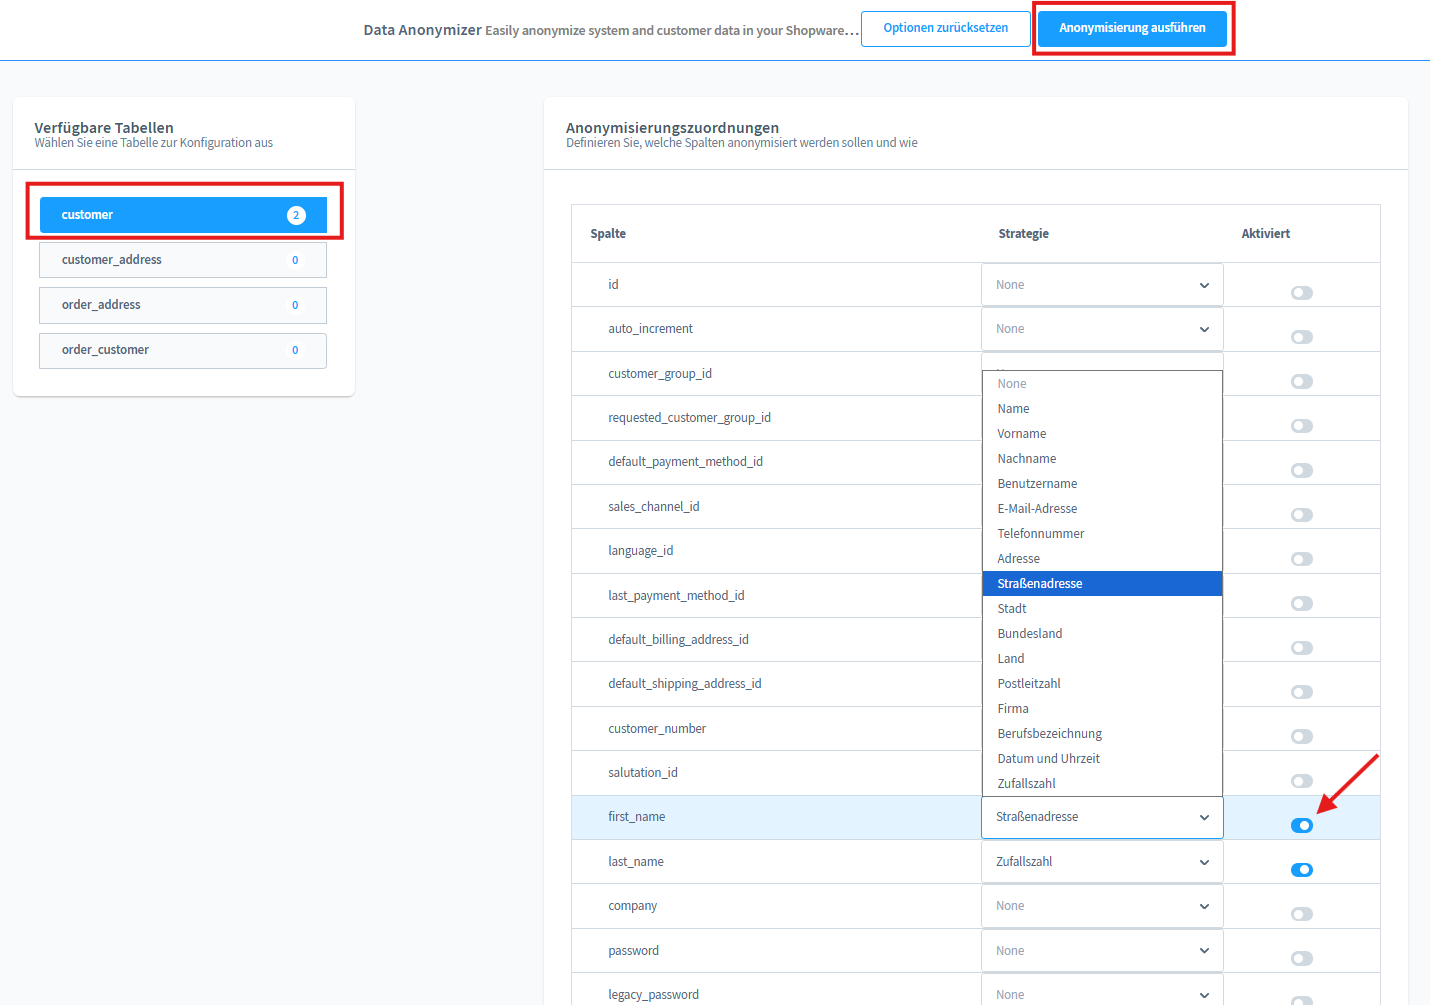
Task: Toggle the customer_number activation switch
Action: [1301, 737]
